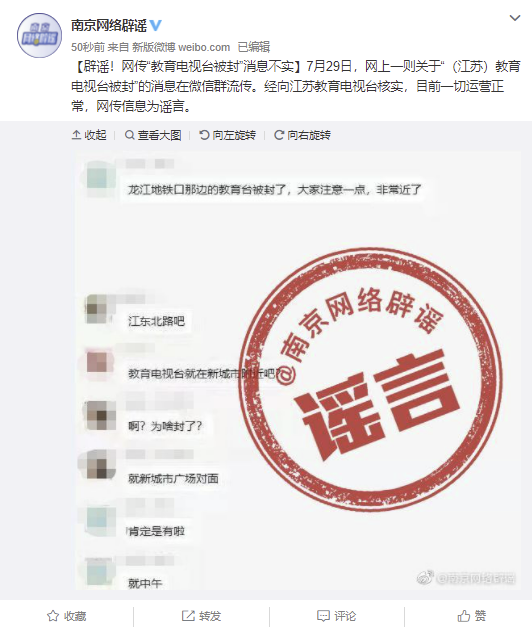Click the 转发 repost icon
The height and width of the screenshot is (631, 532).
[x=188, y=616]
